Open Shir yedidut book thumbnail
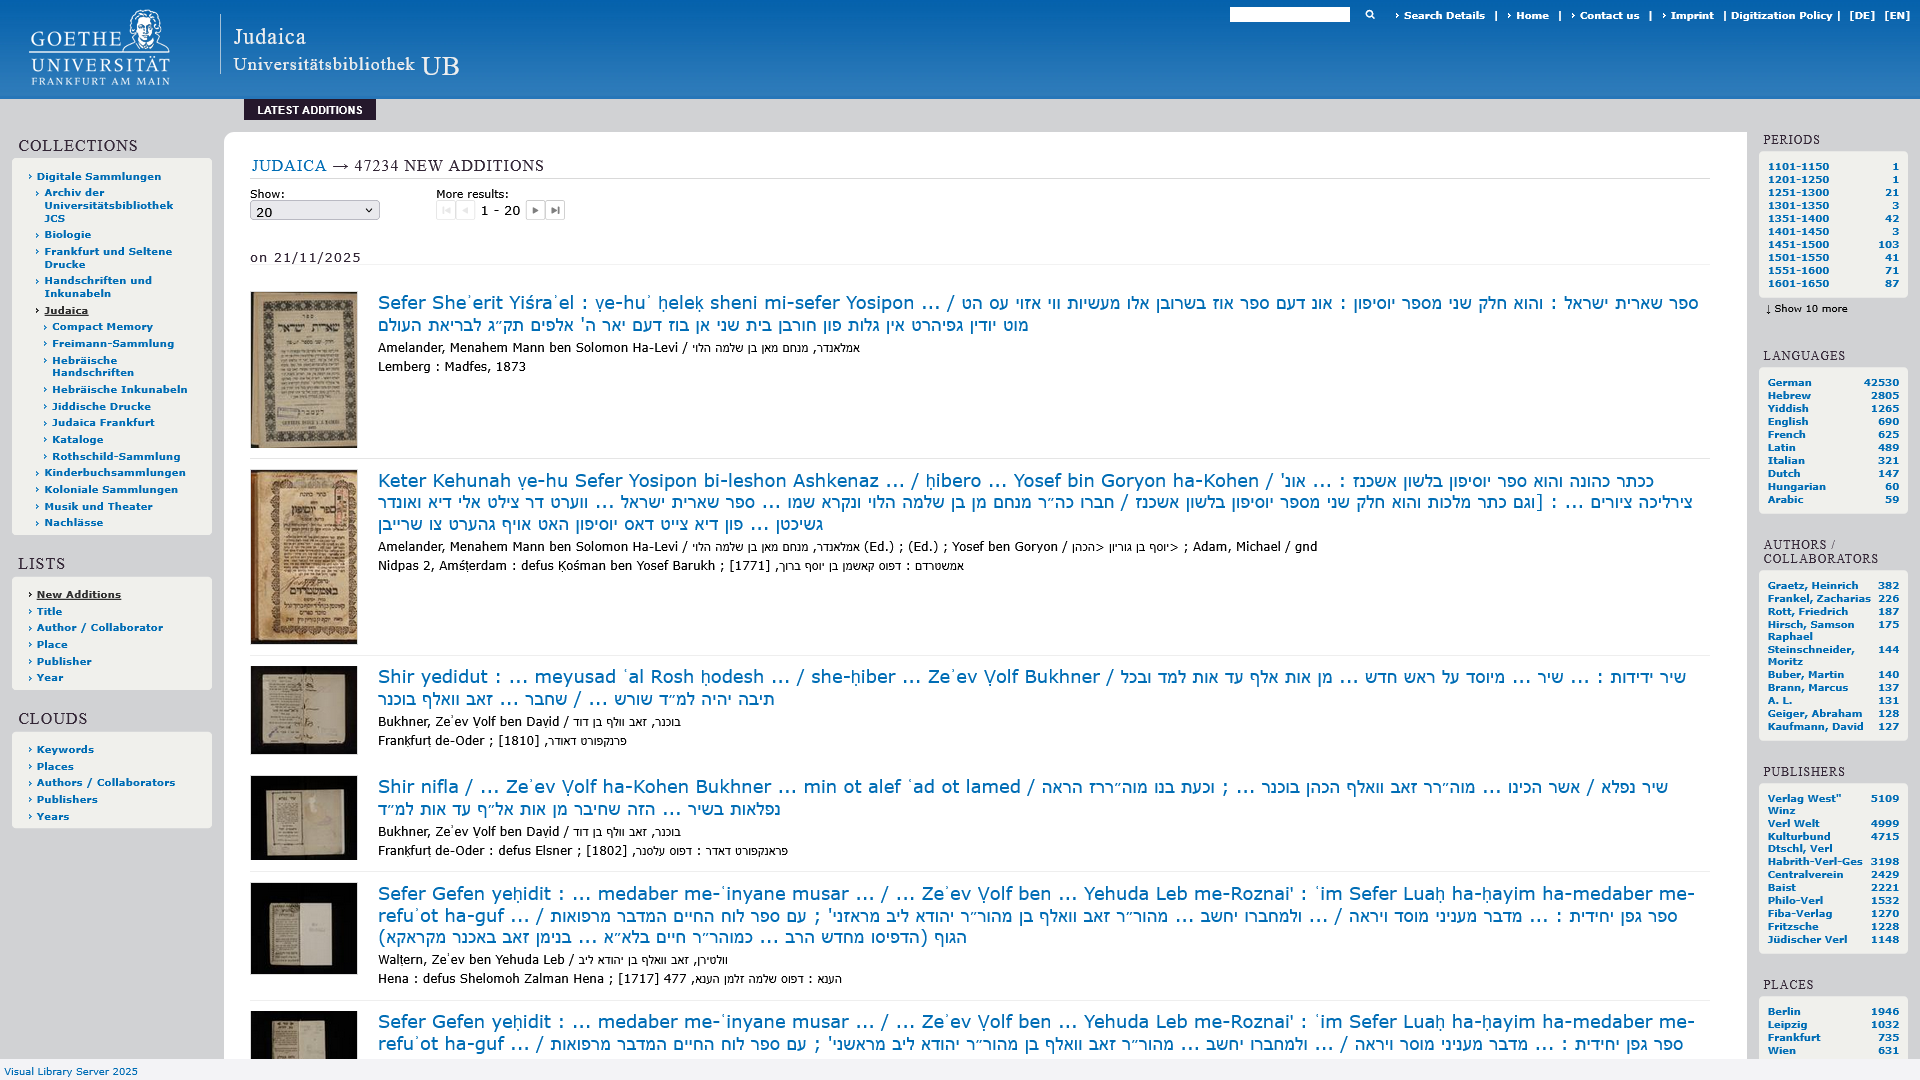1920x1080 pixels. [304, 709]
